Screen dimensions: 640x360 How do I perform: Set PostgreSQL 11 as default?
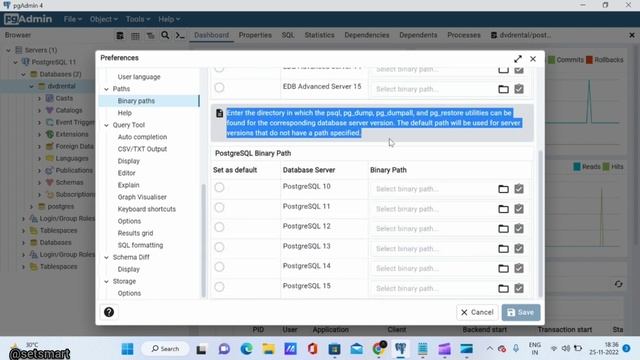(x=219, y=207)
